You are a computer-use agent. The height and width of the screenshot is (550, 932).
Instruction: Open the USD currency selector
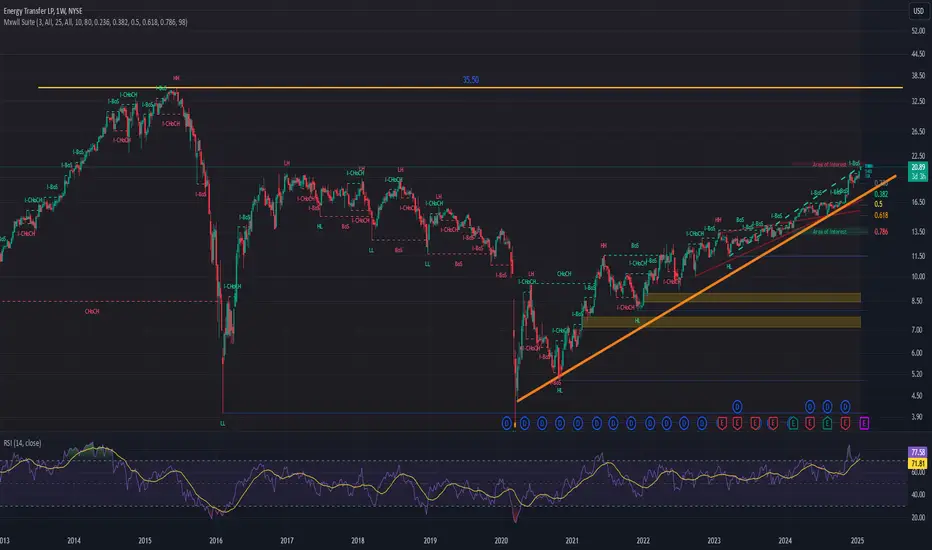click(x=918, y=11)
